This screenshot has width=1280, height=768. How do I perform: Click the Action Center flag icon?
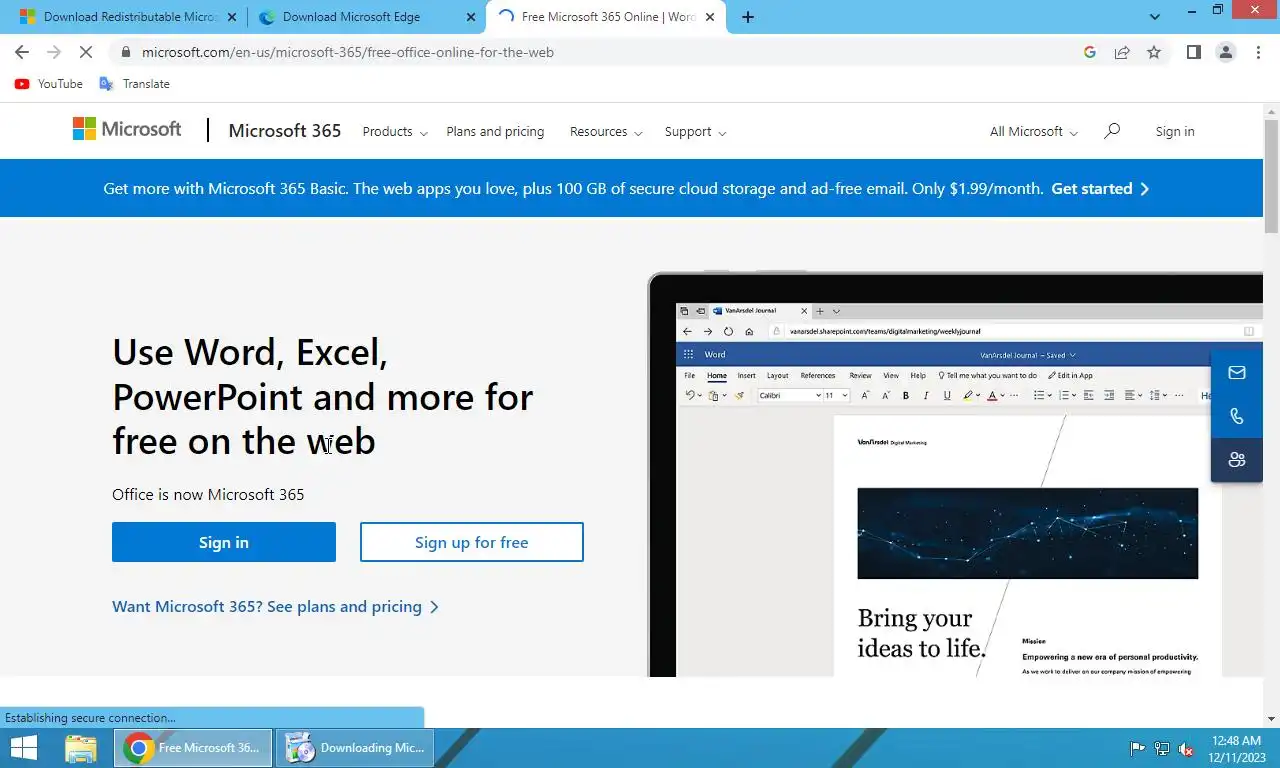(1138, 748)
